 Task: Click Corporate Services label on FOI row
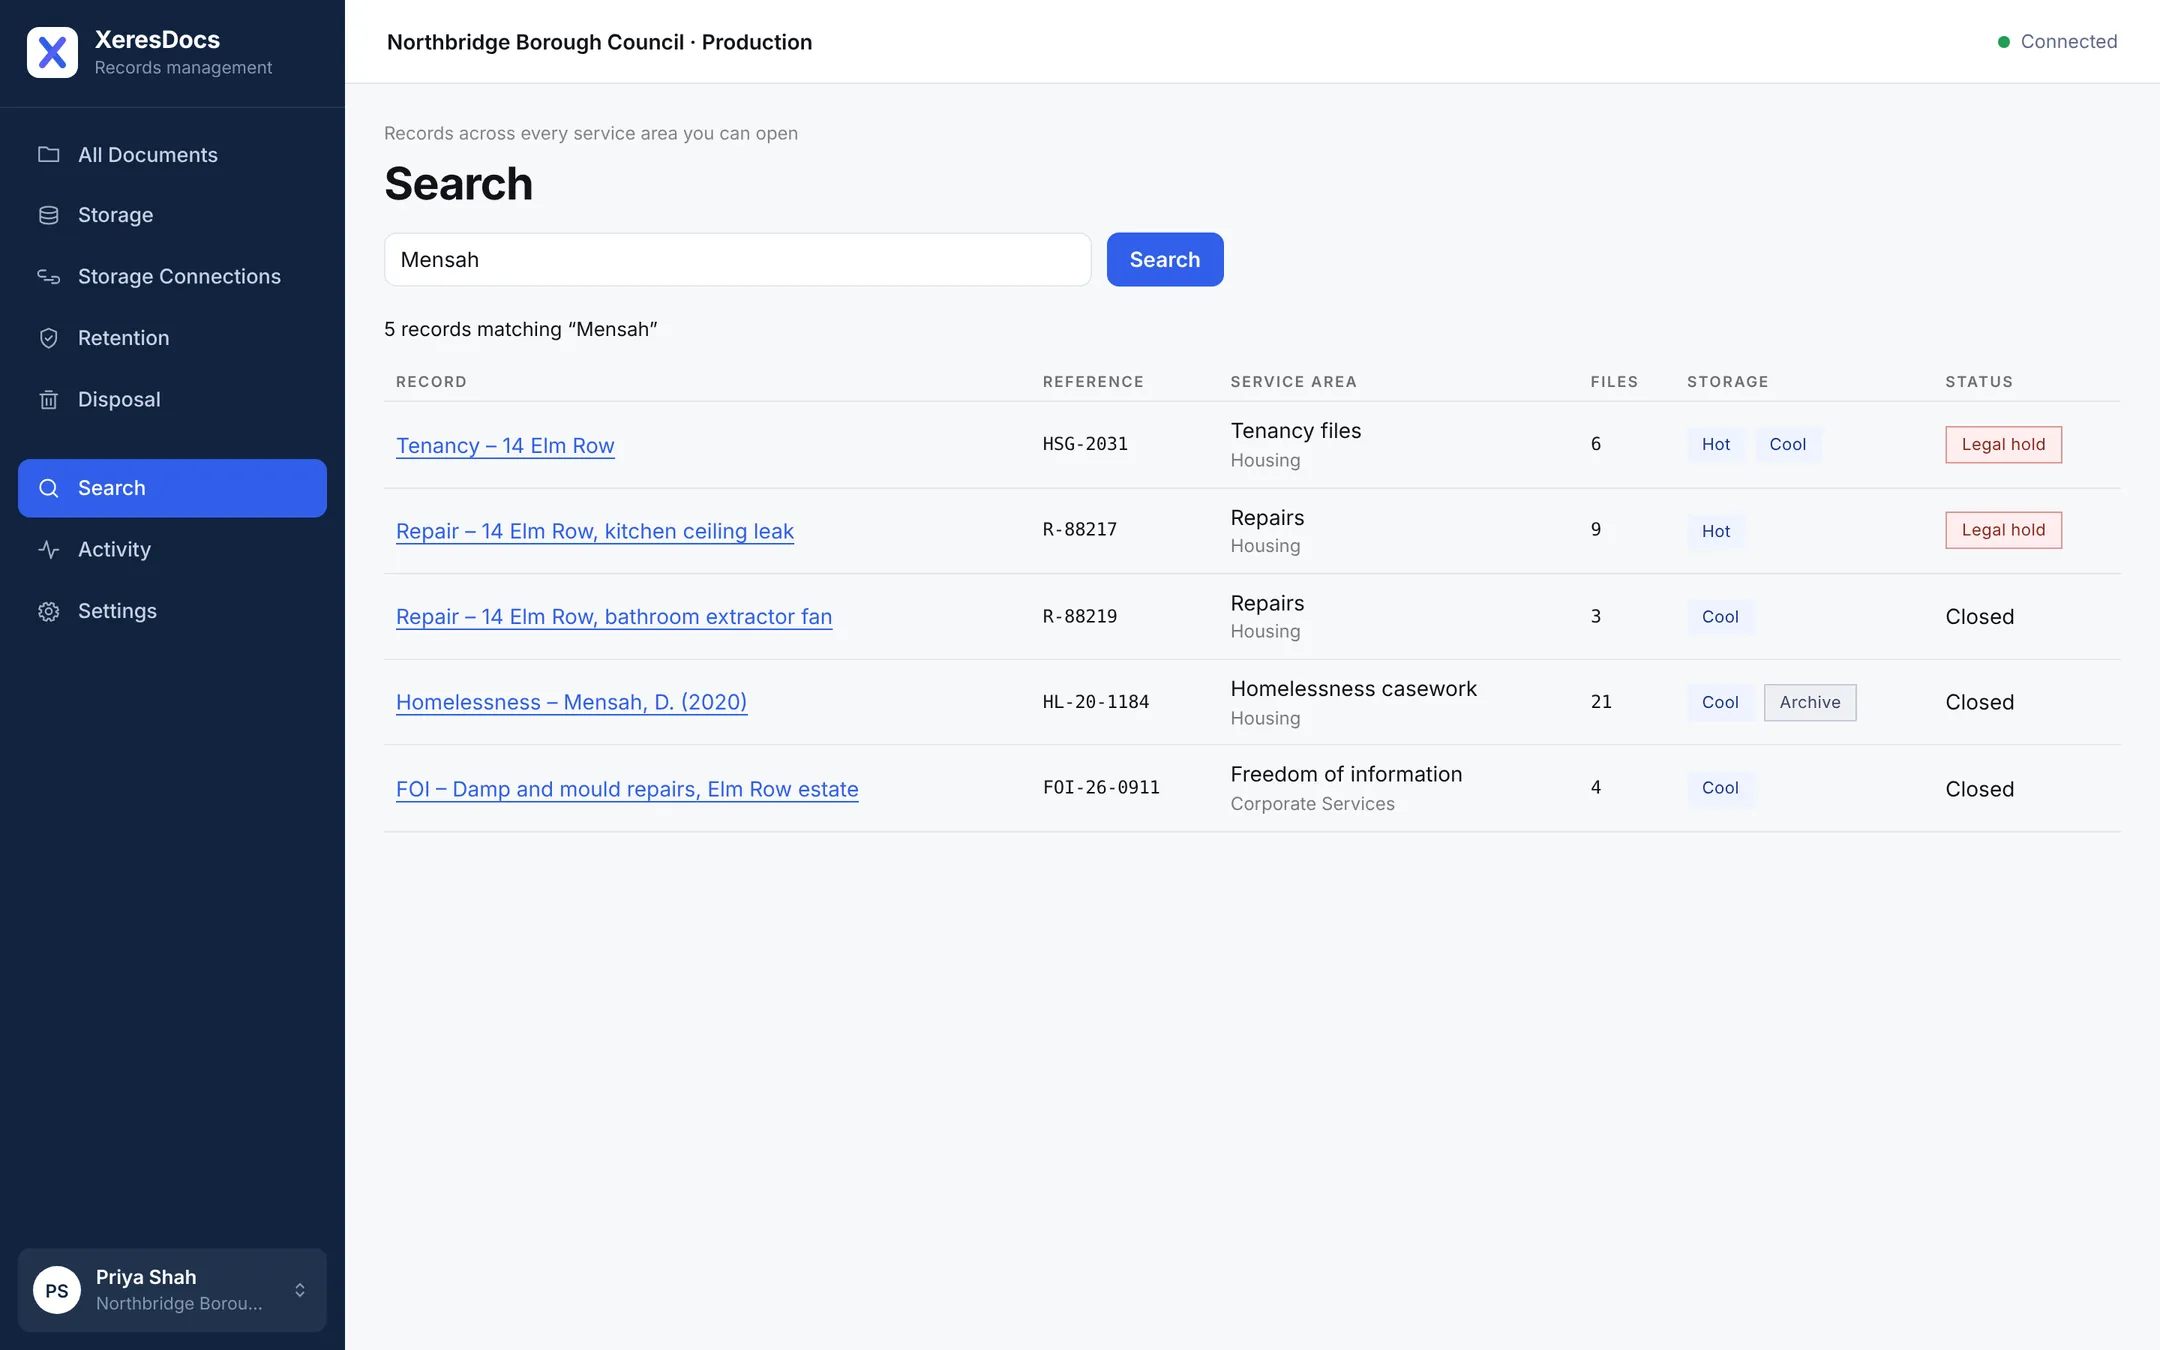point(1312,804)
